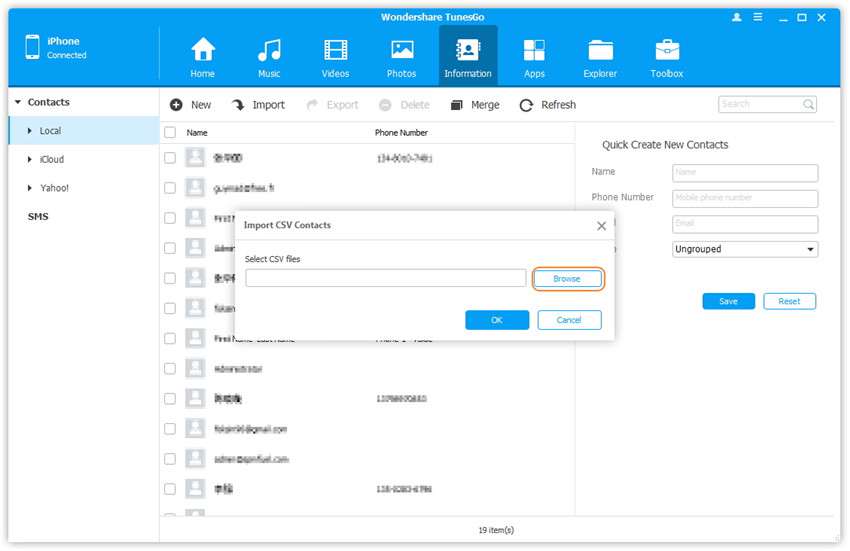
Task: Switch to the Information tab
Action: pos(468,56)
